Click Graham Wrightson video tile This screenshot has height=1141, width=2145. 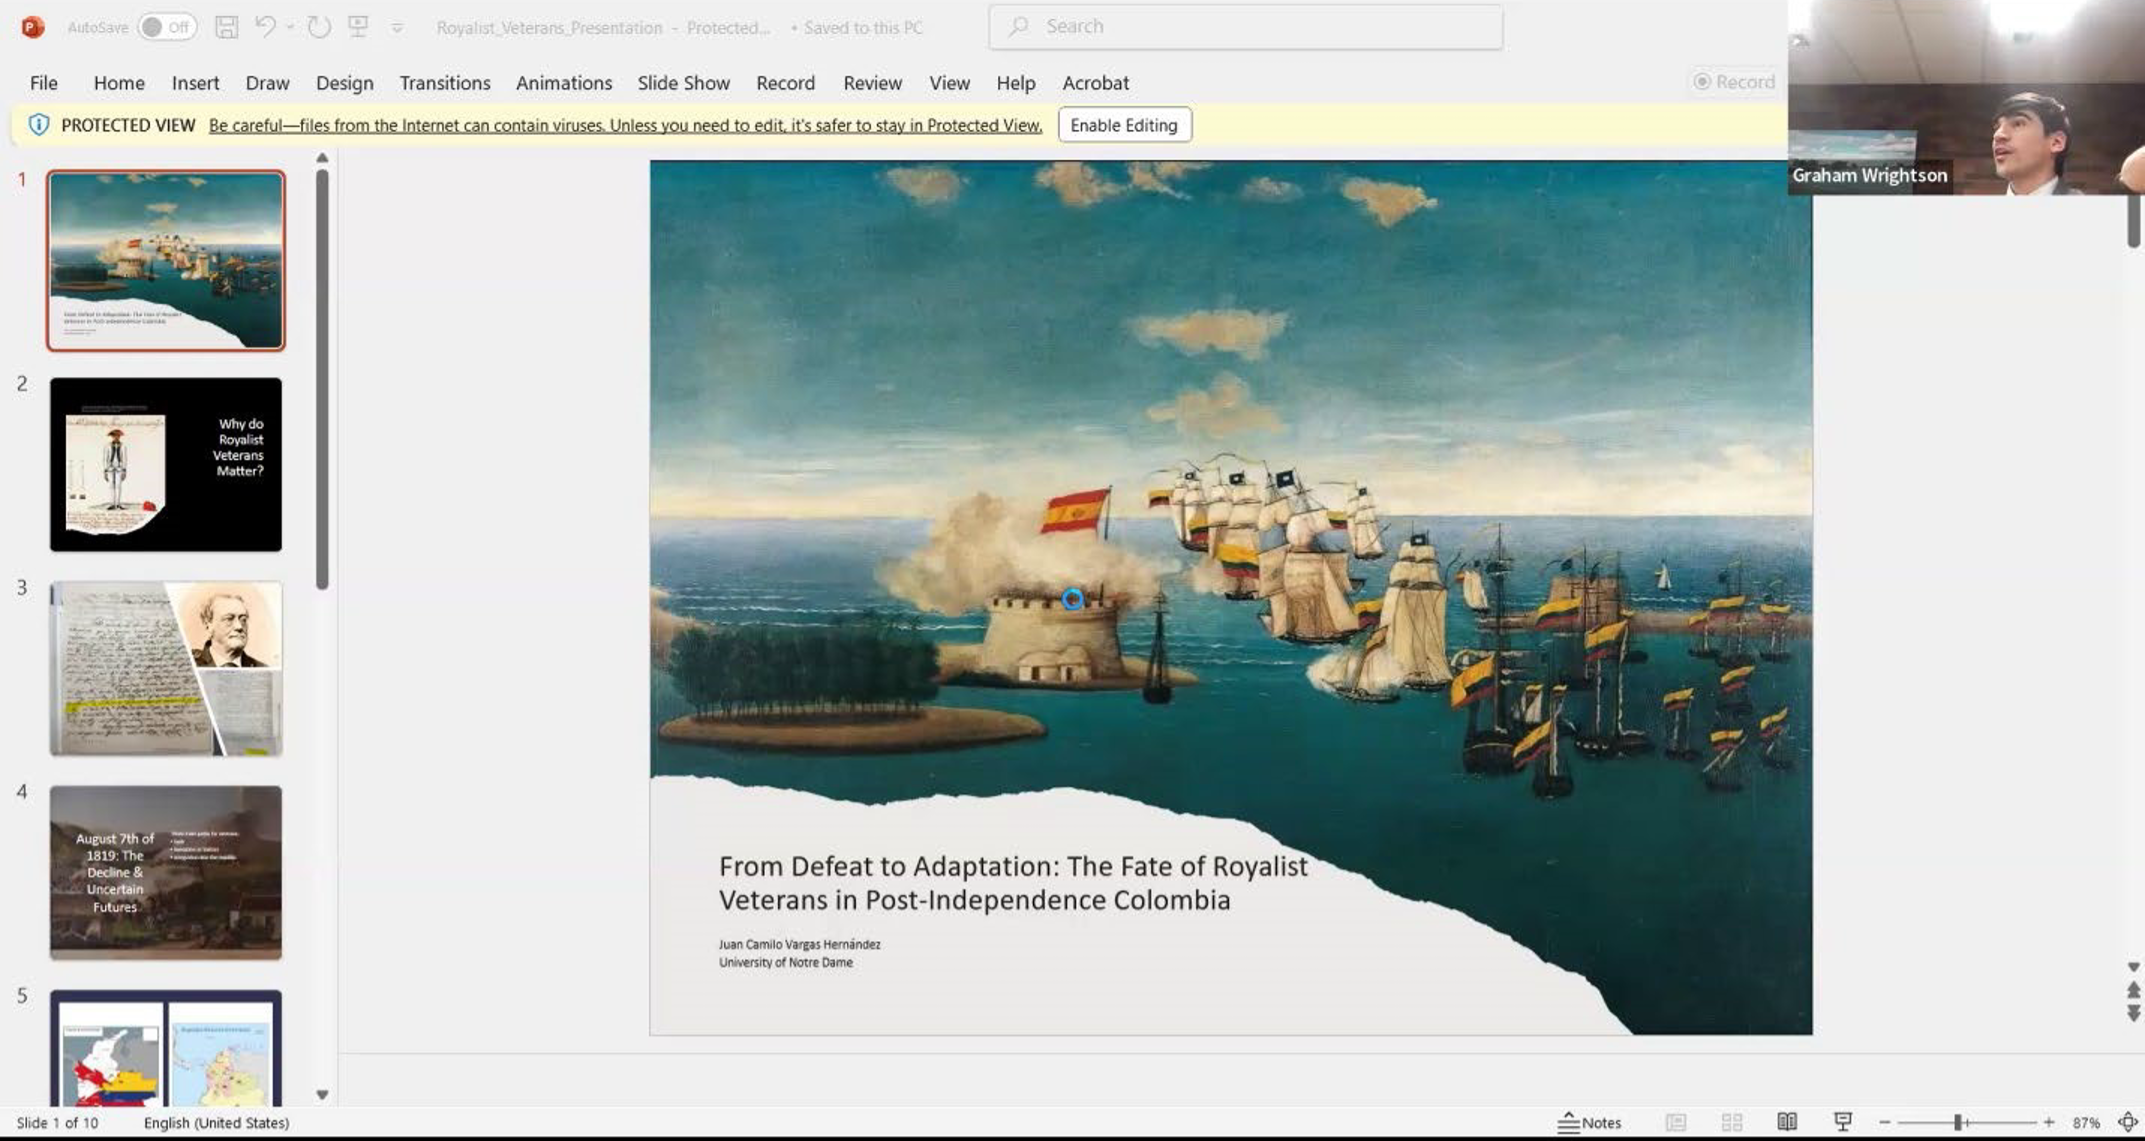click(x=1966, y=97)
